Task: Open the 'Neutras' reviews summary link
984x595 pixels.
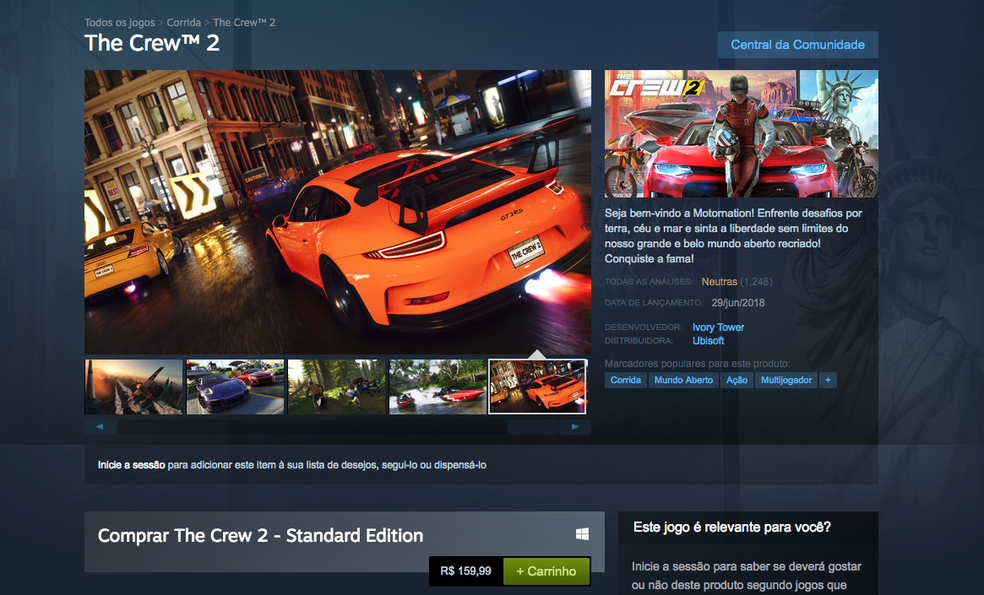Action: pos(719,282)
